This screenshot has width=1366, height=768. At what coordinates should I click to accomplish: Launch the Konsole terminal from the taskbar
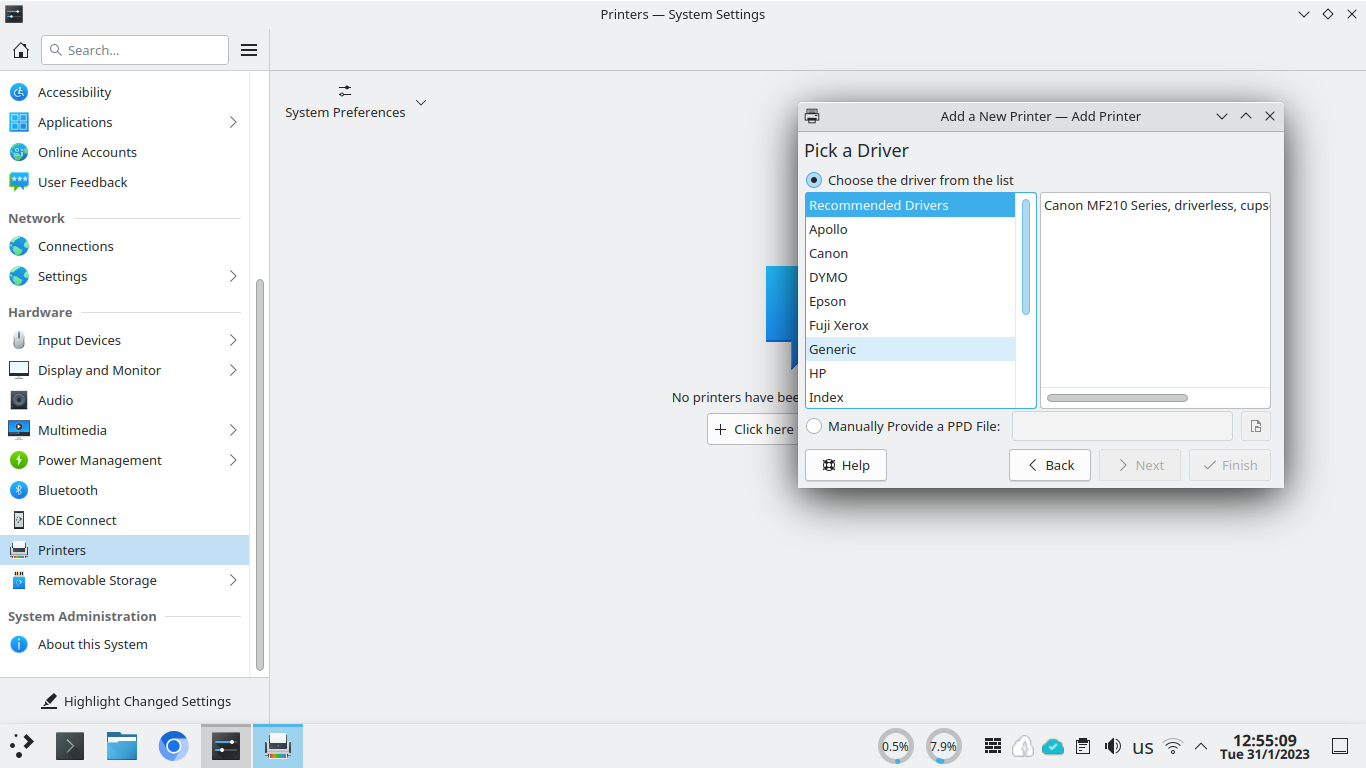(x=70, y=746)
